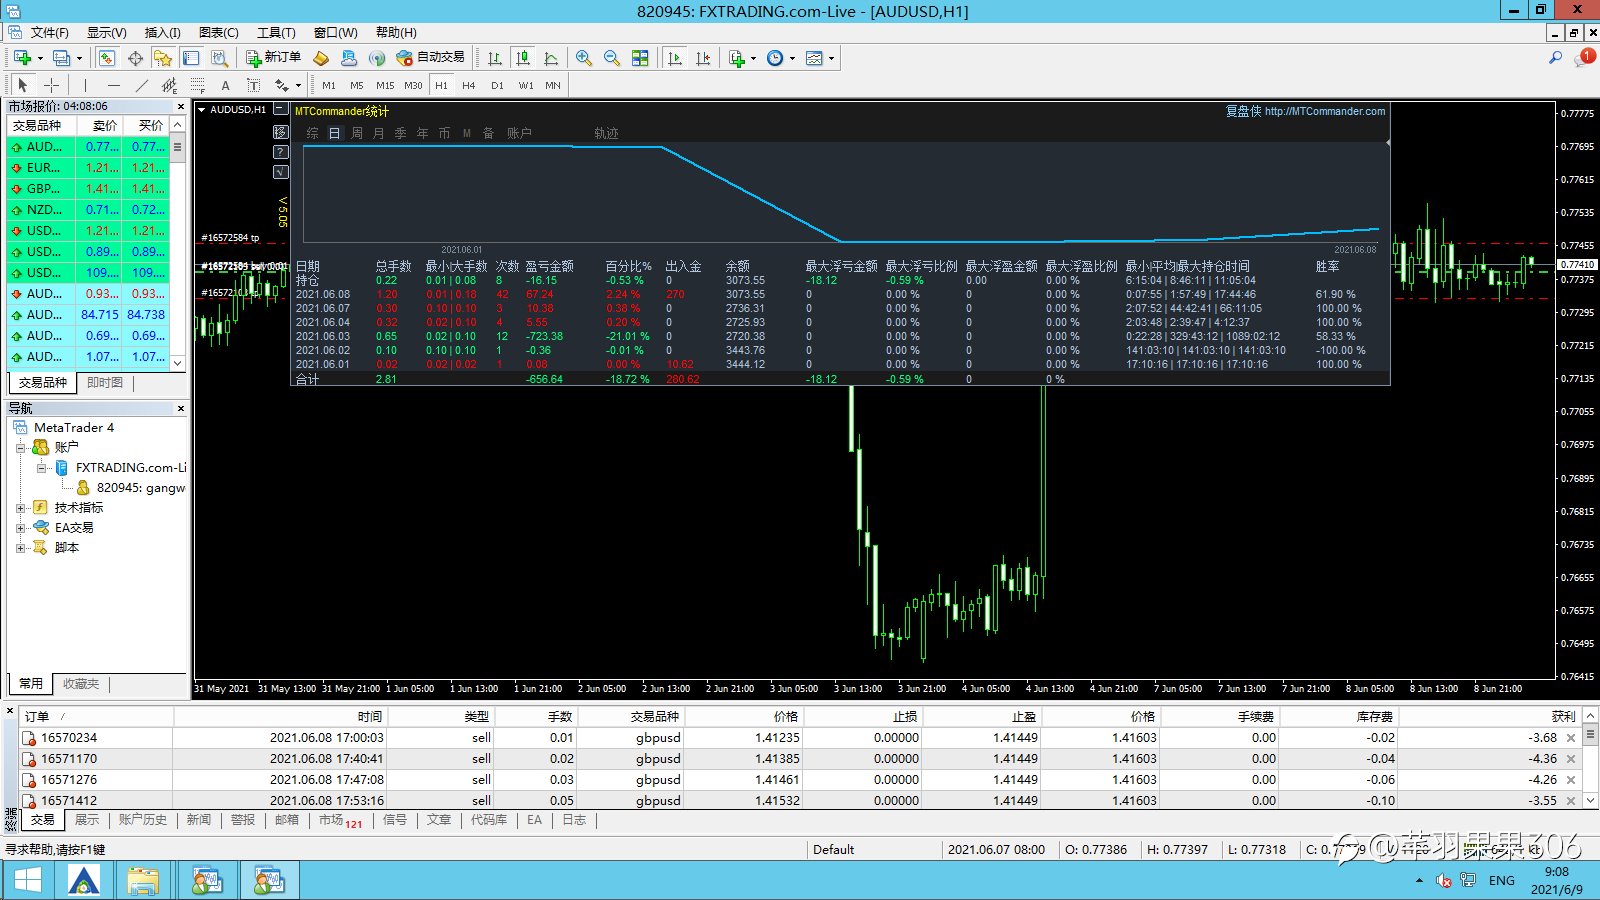Toggle AutoTrading (自动交易) button

tap(431, 58)
